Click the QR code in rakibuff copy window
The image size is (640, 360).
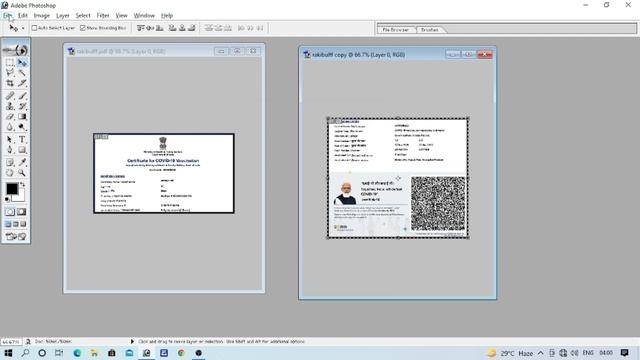(438, 203)
